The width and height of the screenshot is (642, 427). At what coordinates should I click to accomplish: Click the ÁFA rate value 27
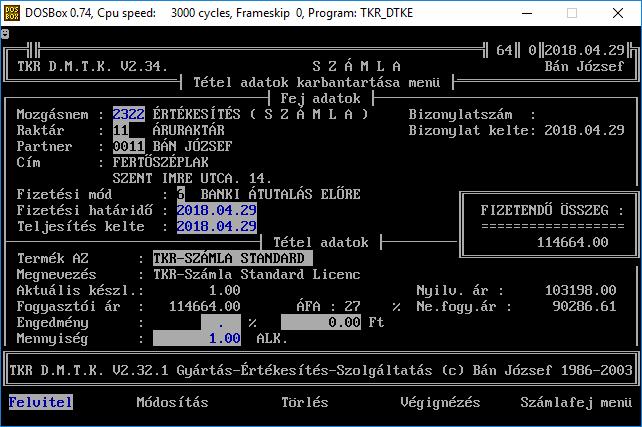tap(352, 306)
